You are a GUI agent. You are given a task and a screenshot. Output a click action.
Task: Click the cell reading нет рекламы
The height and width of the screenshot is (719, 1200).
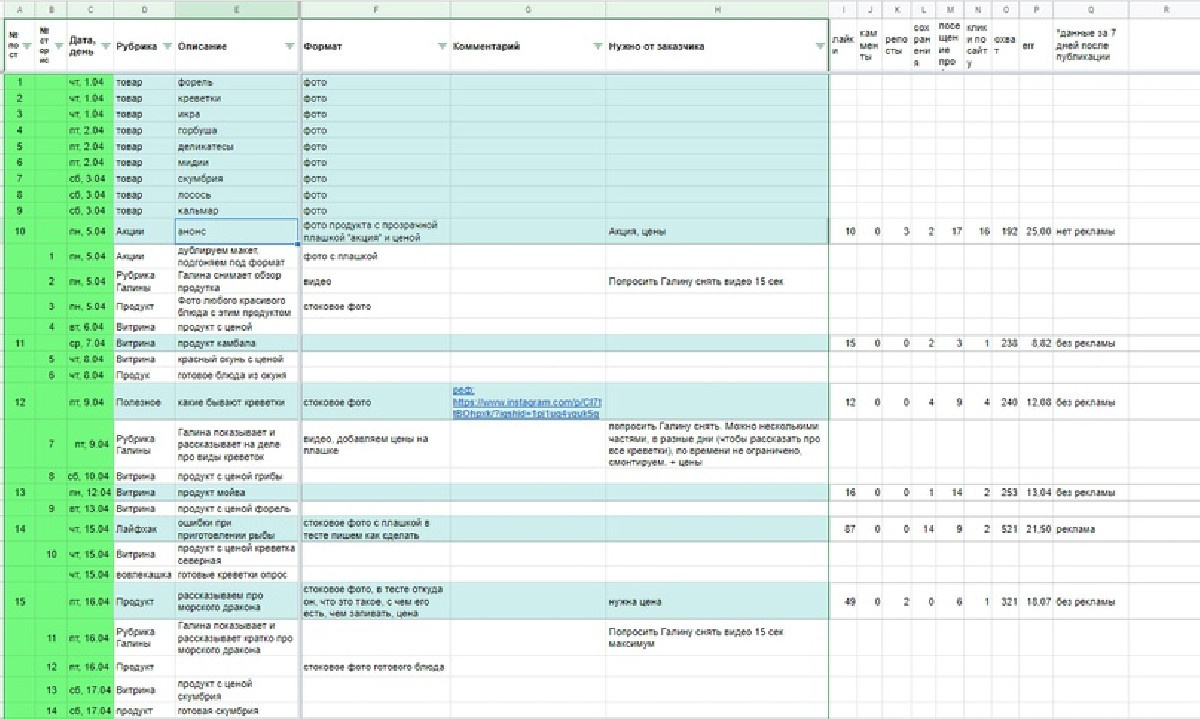1093,231
